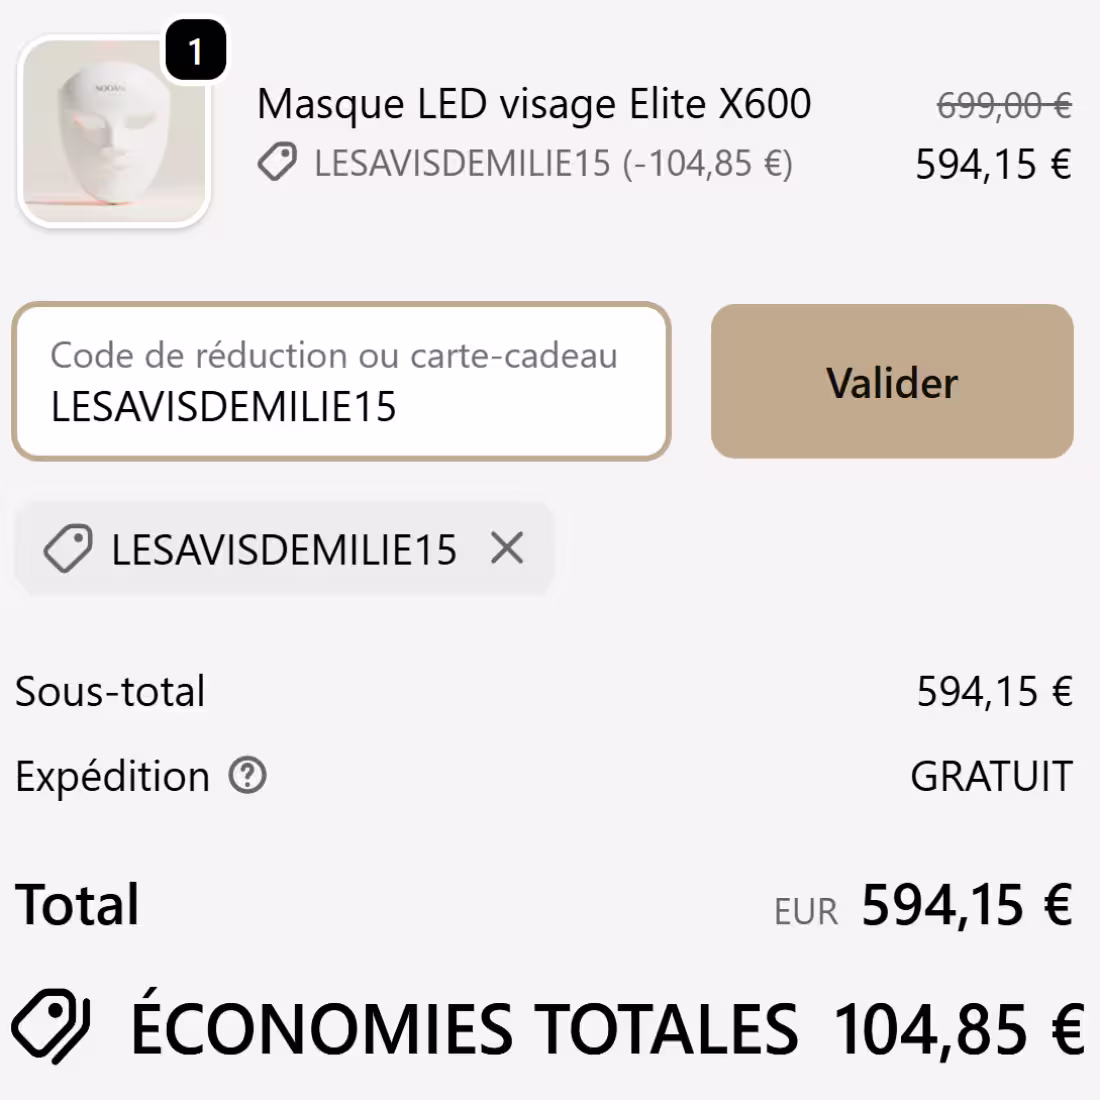
Task: Click the help icon next to Expédition
Action: 248,776
